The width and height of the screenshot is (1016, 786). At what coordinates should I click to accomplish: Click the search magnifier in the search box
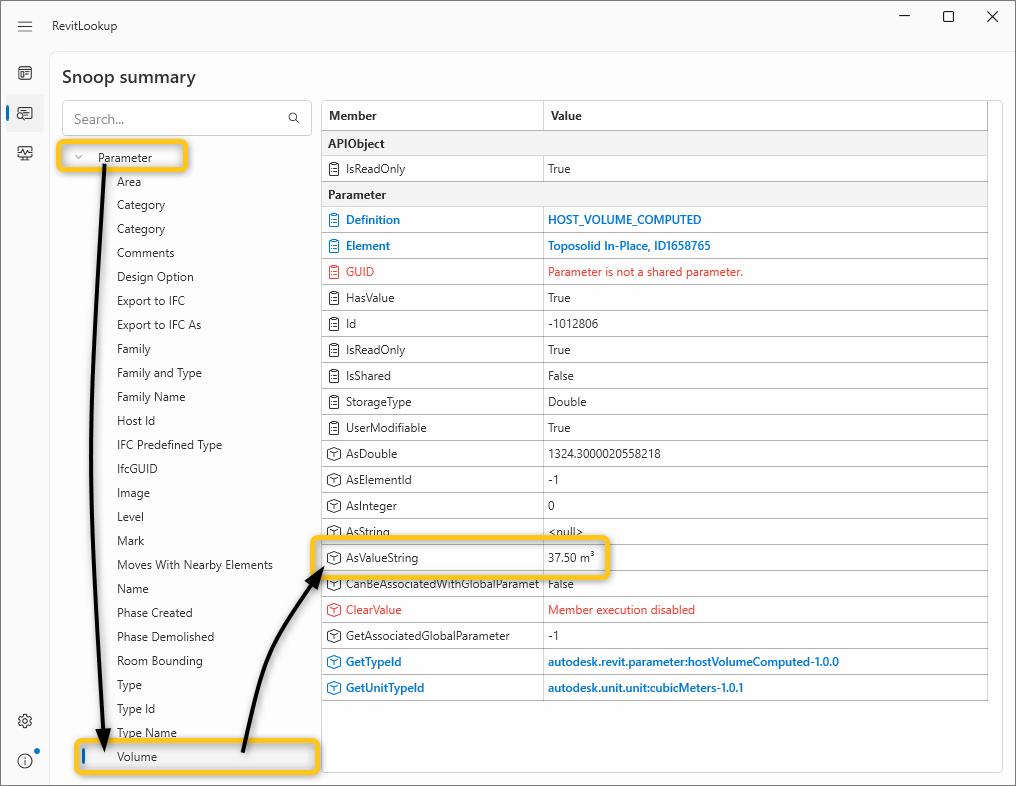(293, 118)
